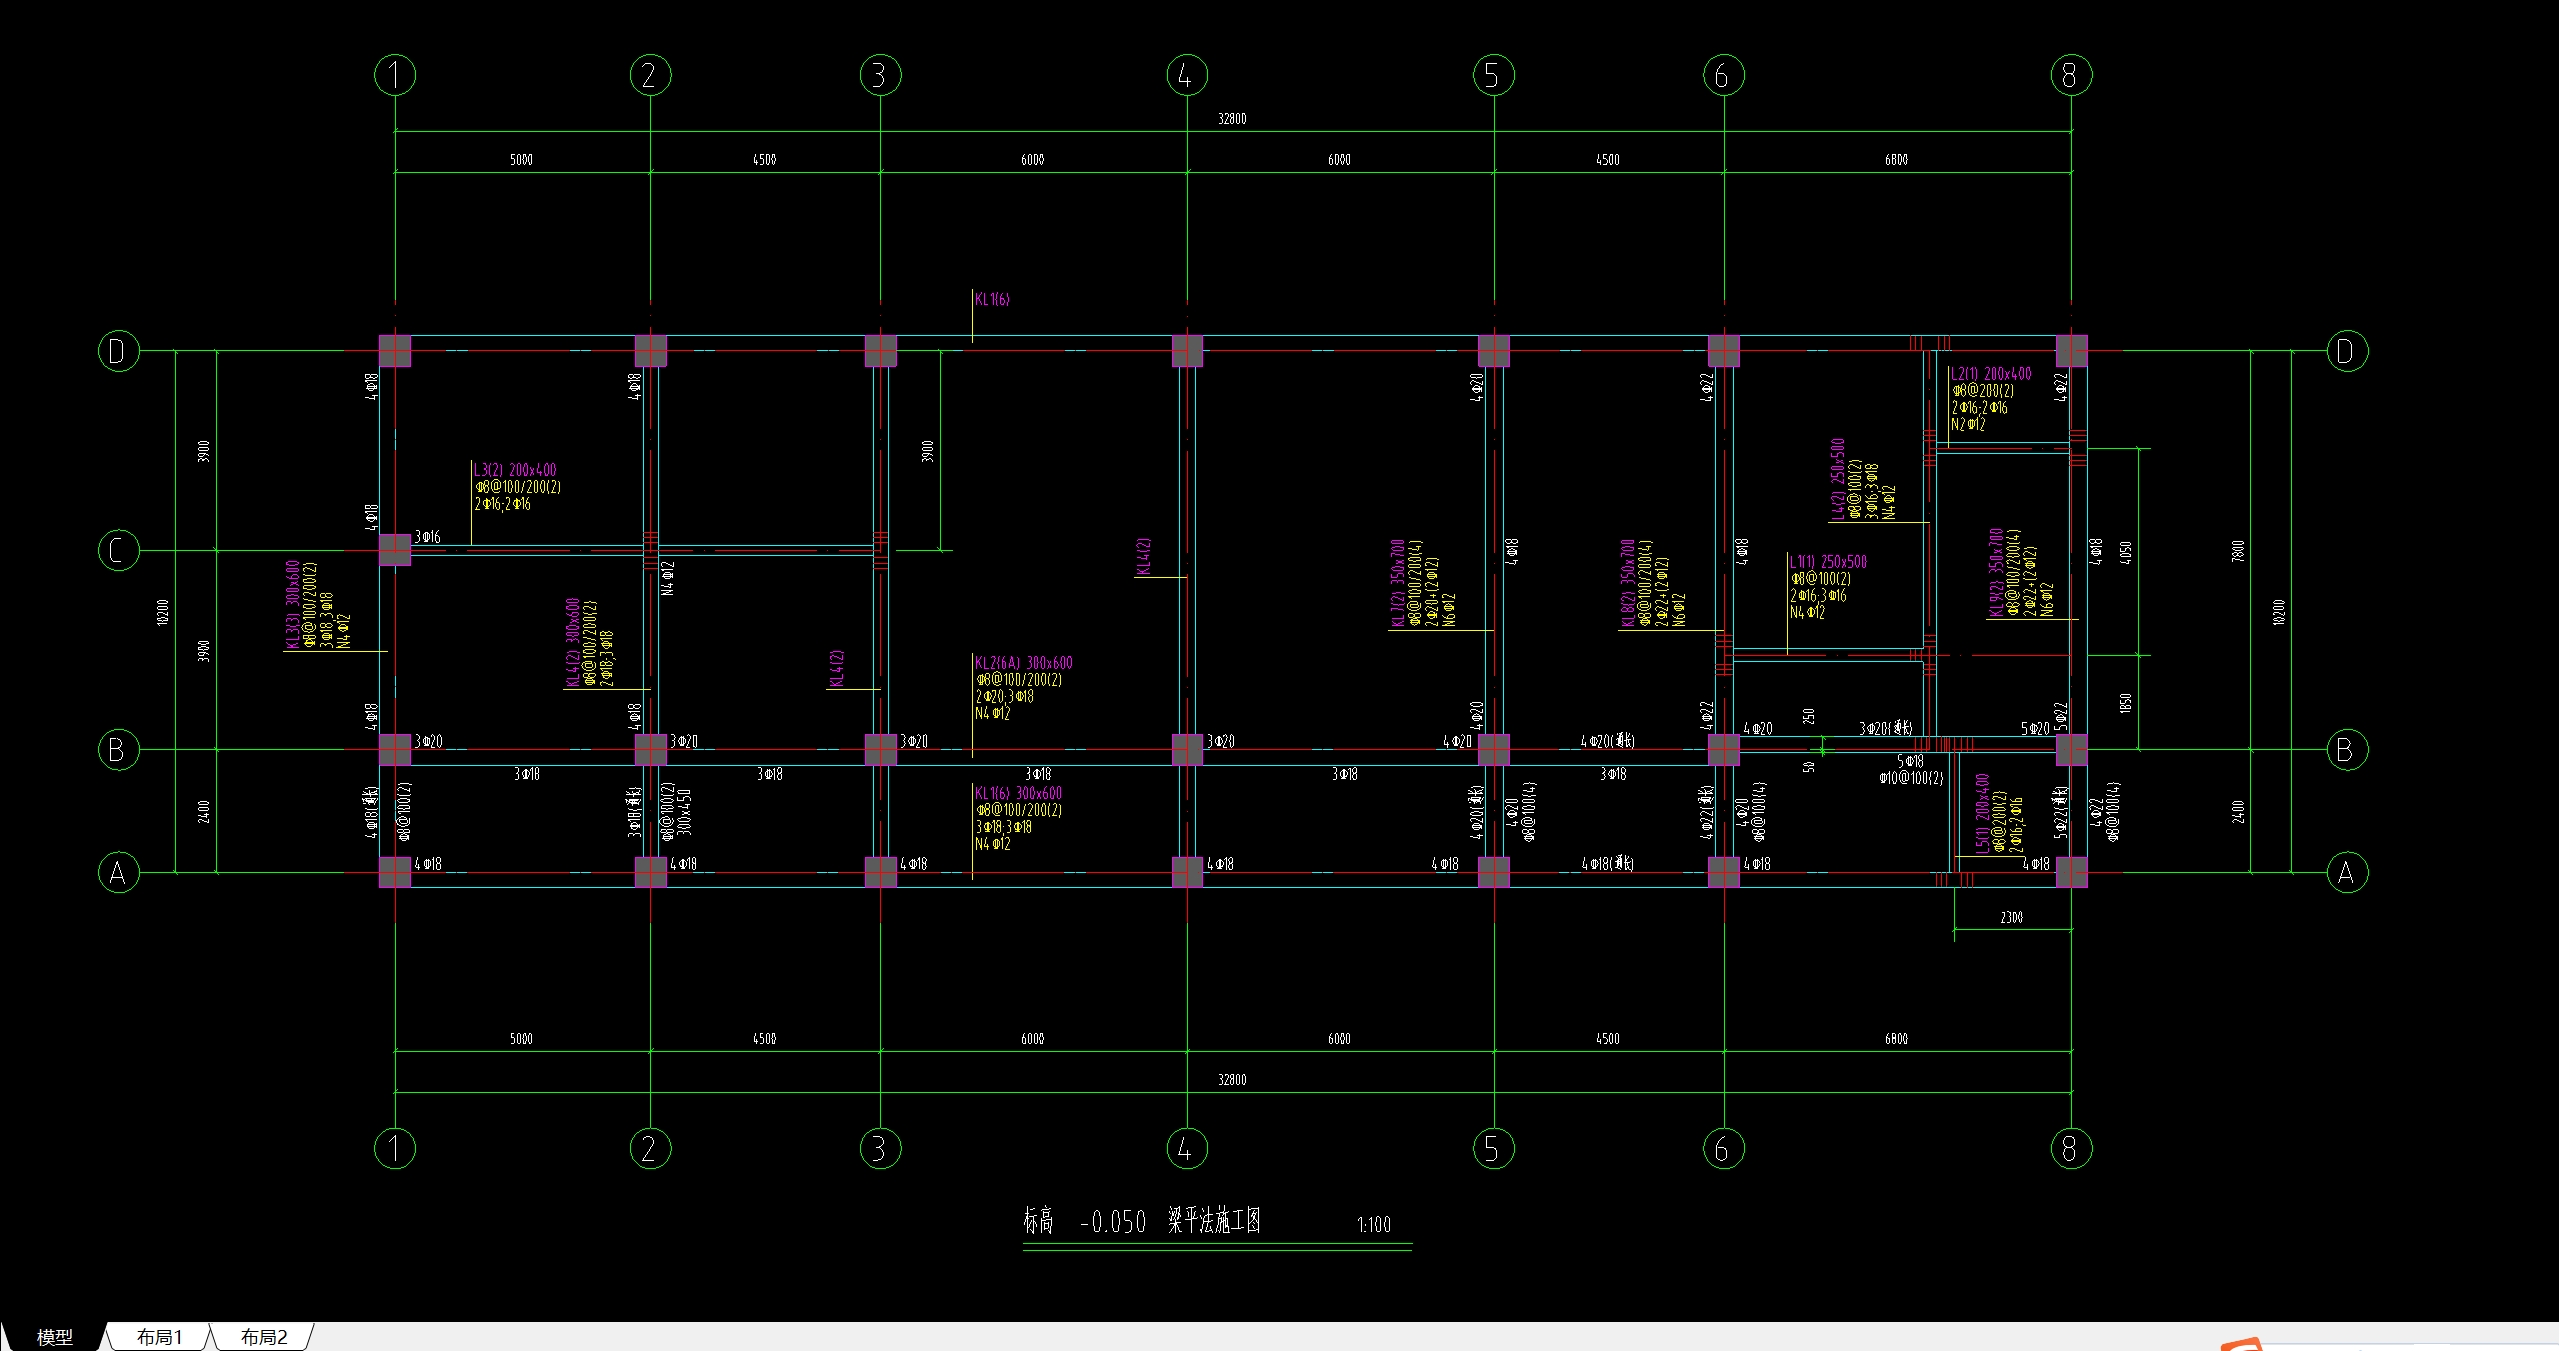Select the column at axes A and 8
The height and width of the screenshot is (1351, 2559).
(x=2071, y=872)
